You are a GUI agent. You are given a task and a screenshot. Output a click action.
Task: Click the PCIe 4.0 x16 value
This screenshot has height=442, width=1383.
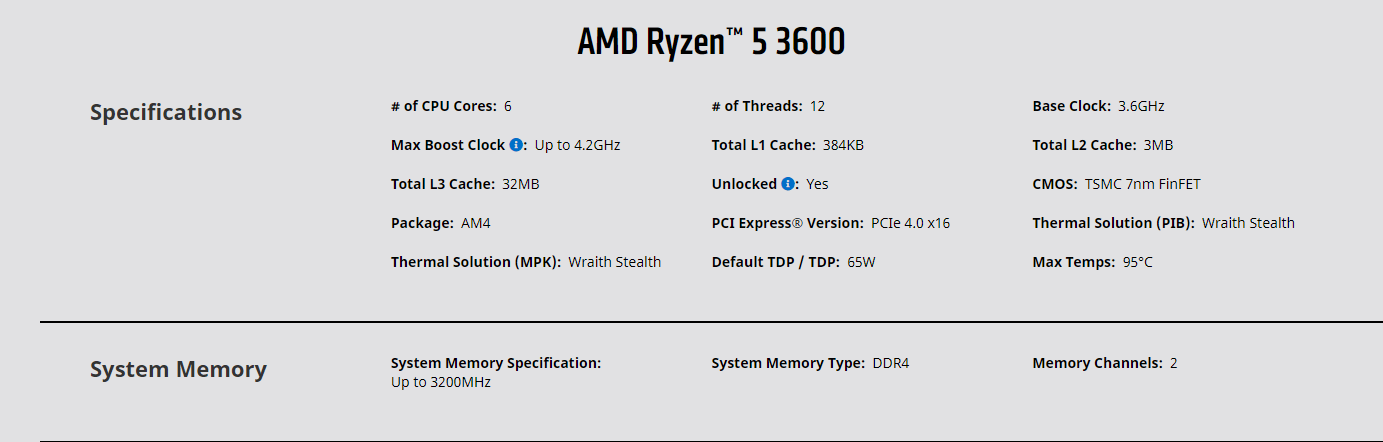[910, 223]
